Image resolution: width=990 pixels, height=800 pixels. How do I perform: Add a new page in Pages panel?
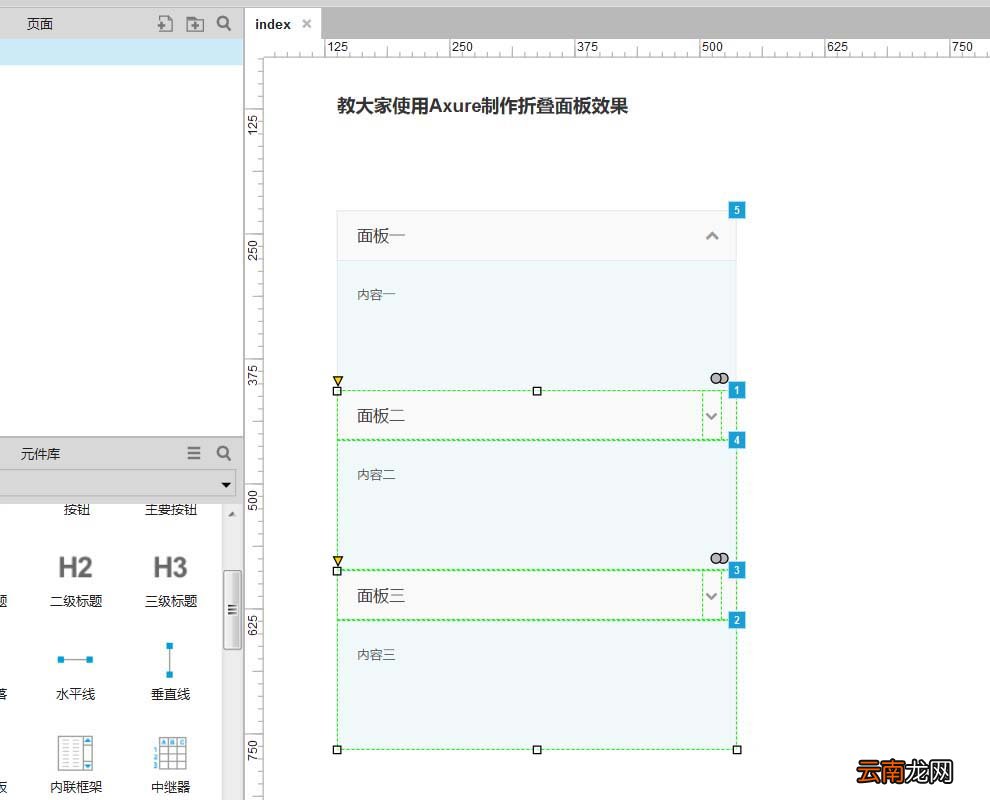[x=165, y=24]
